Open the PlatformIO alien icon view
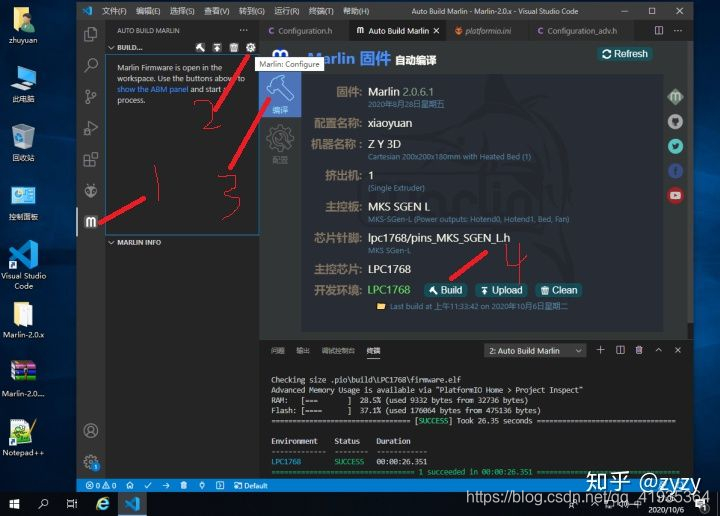Screen dimensions: 720x516 (91, 190)
